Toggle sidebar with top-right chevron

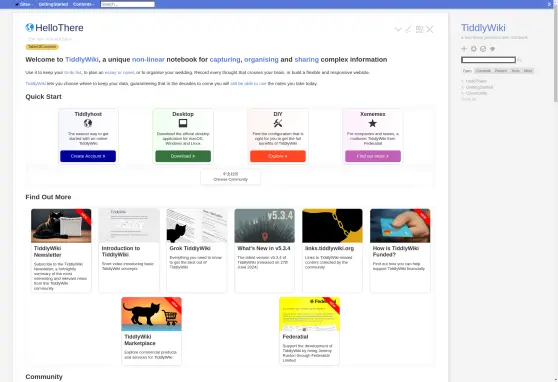click(x=549, y=4)
